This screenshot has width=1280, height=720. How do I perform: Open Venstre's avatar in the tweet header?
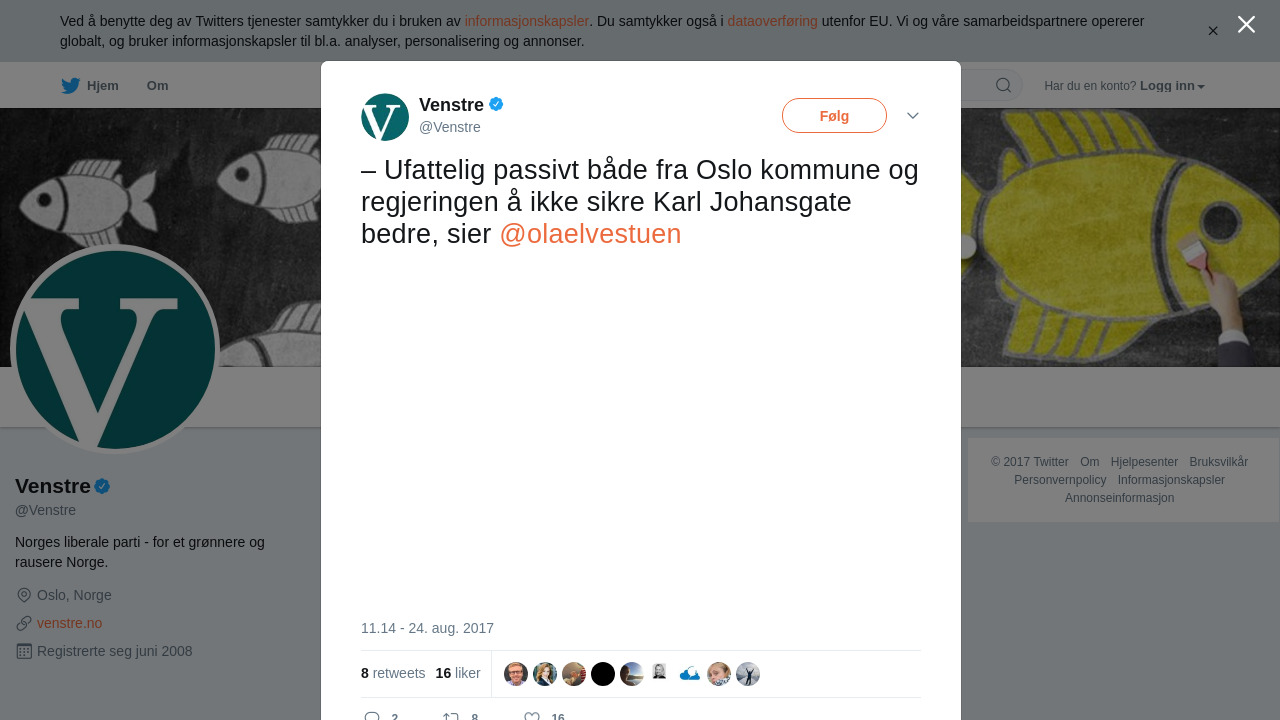click(x=385, y=117)
